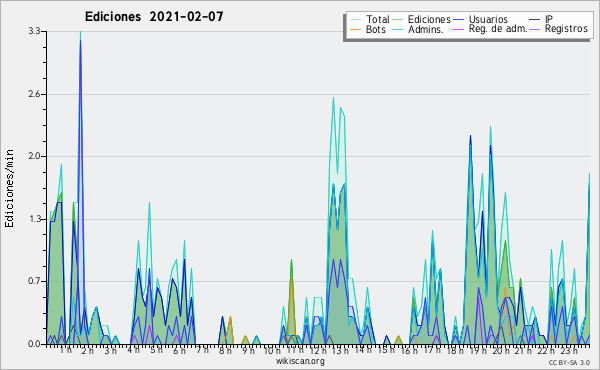The width and height of the screenshot is (600, 370).
Task: Click the '8 h' x-axis label
Action: (225, 350)
